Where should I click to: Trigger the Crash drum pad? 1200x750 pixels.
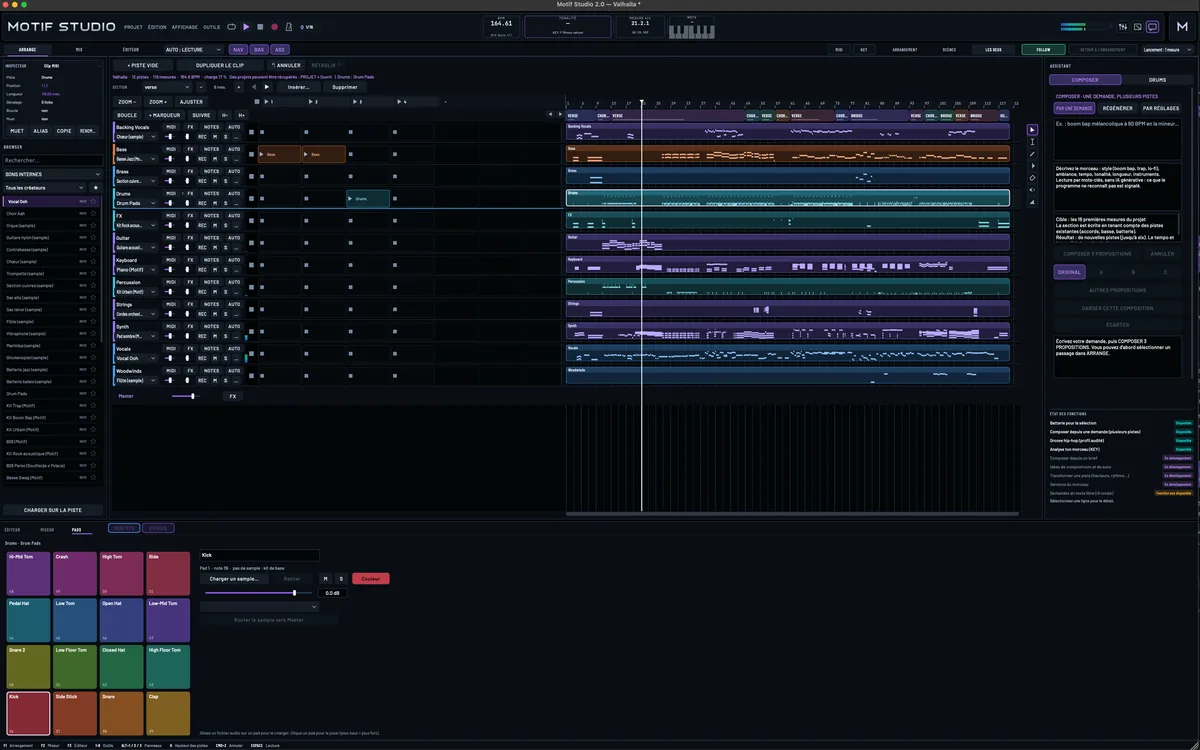(74, 574)
